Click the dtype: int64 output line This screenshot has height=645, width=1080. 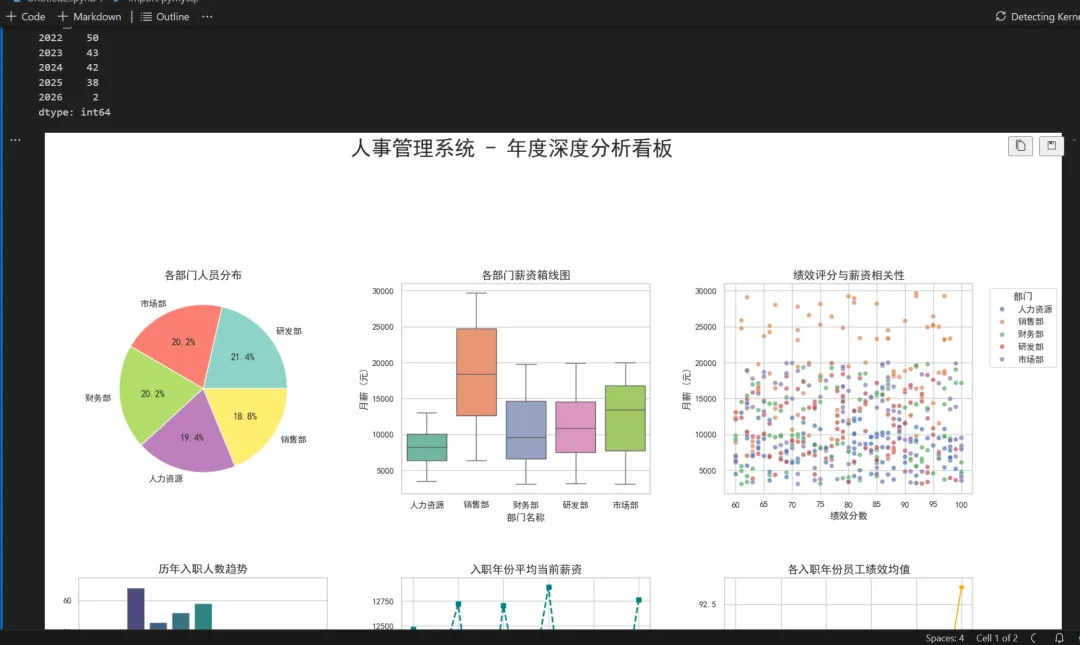pyautogui.click(x=74, y=112)
